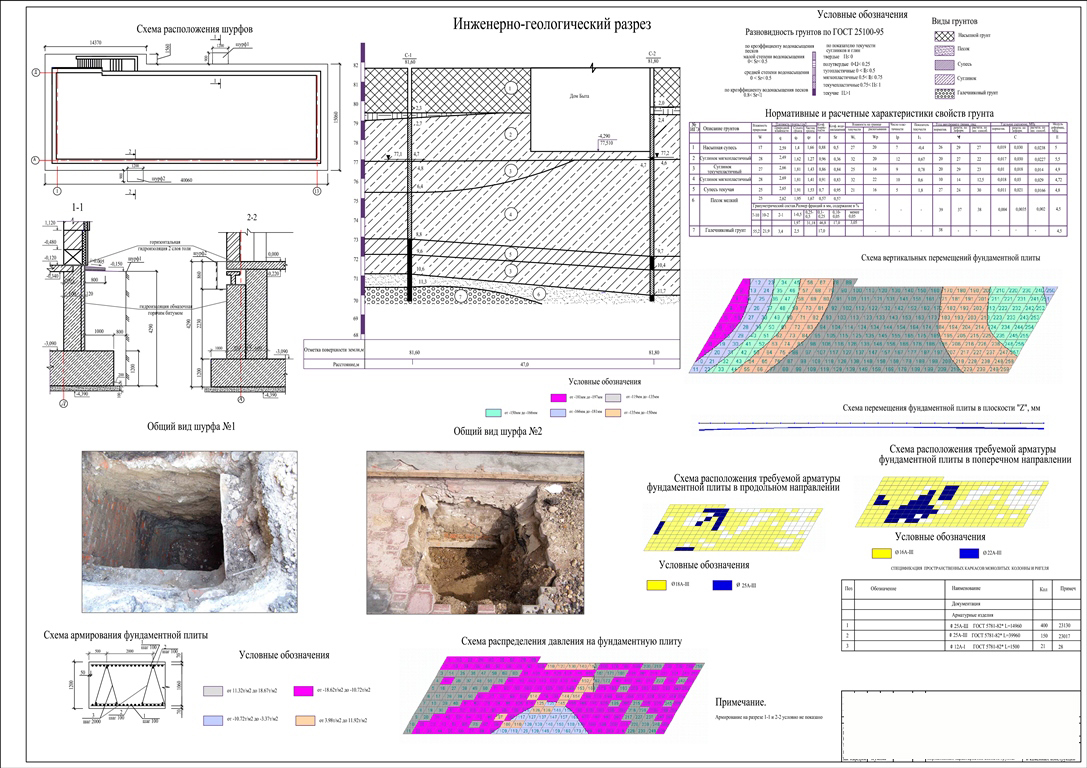
Task: Click the yellow Ø18A-III legend swatch
Action: [x=656, y=585]
